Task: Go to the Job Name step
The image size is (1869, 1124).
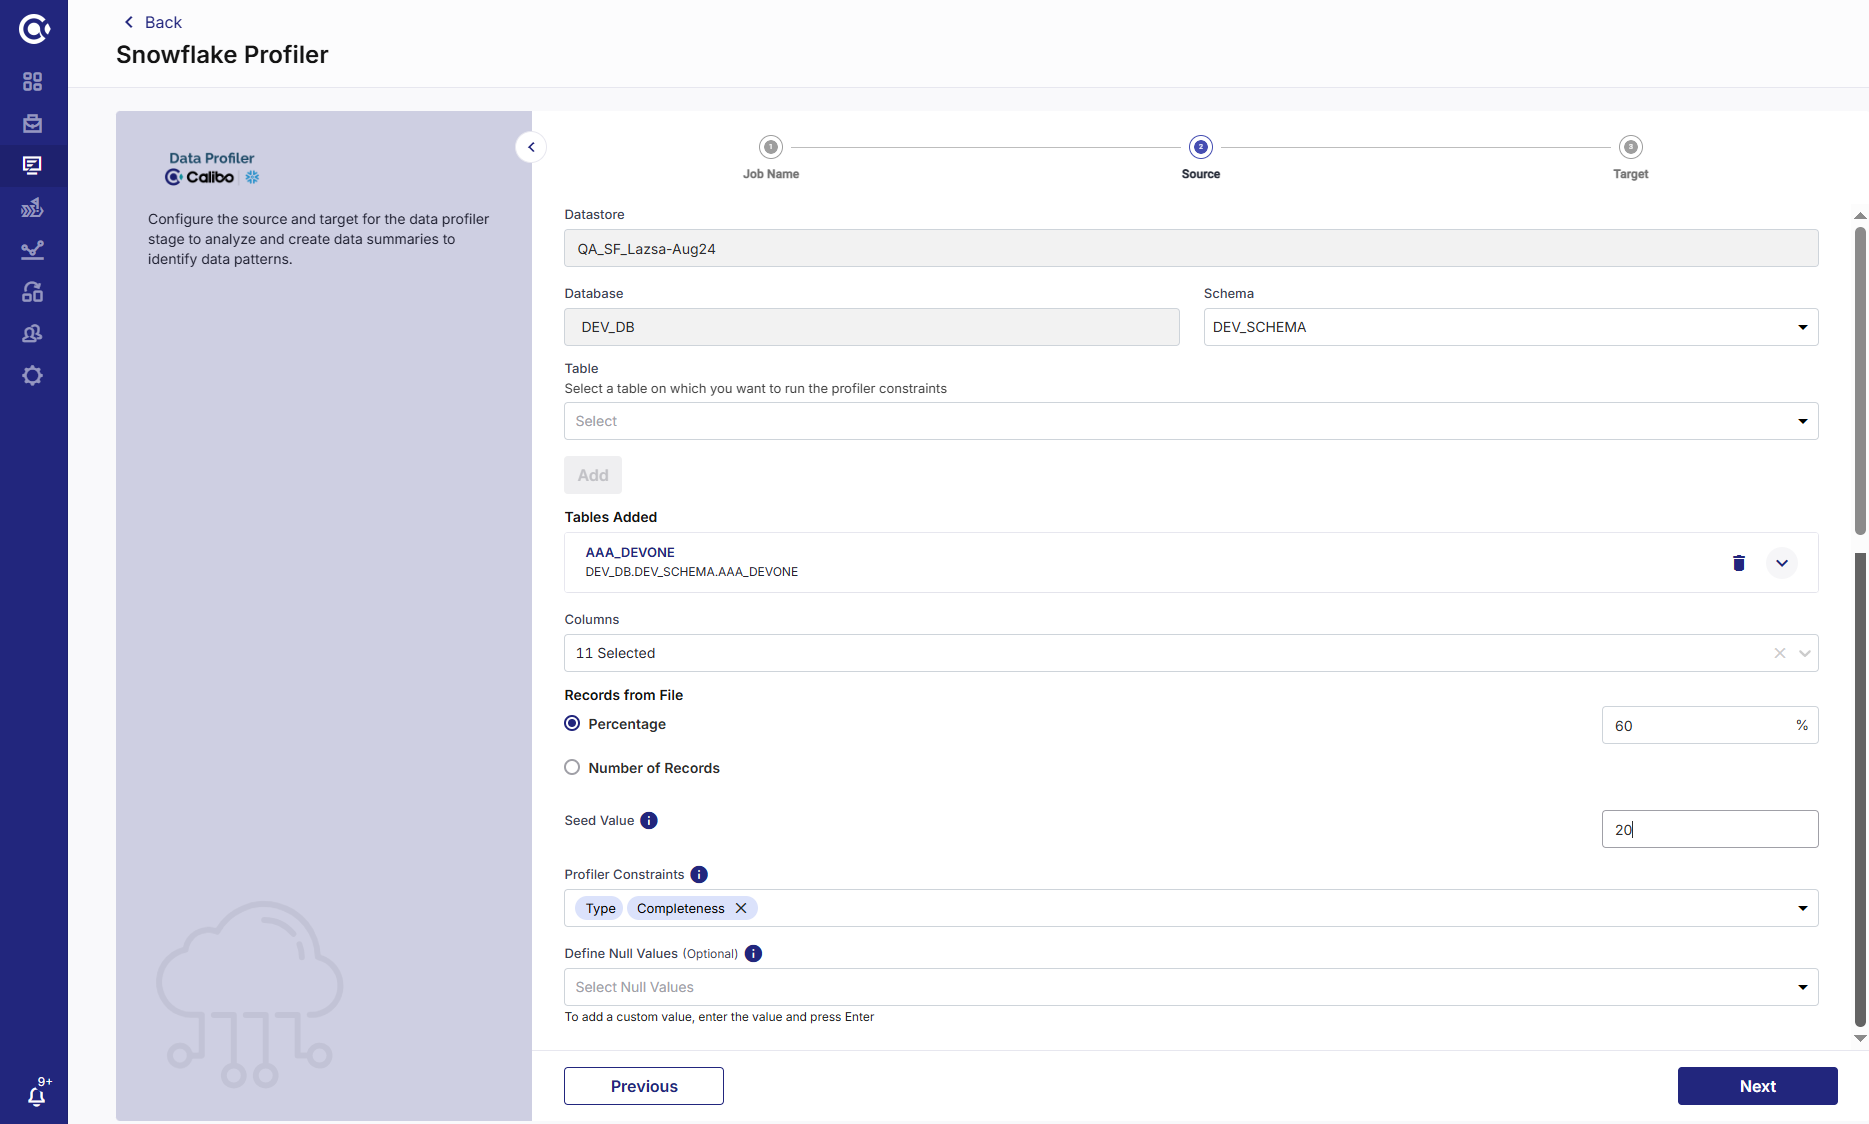Action: 770,148
